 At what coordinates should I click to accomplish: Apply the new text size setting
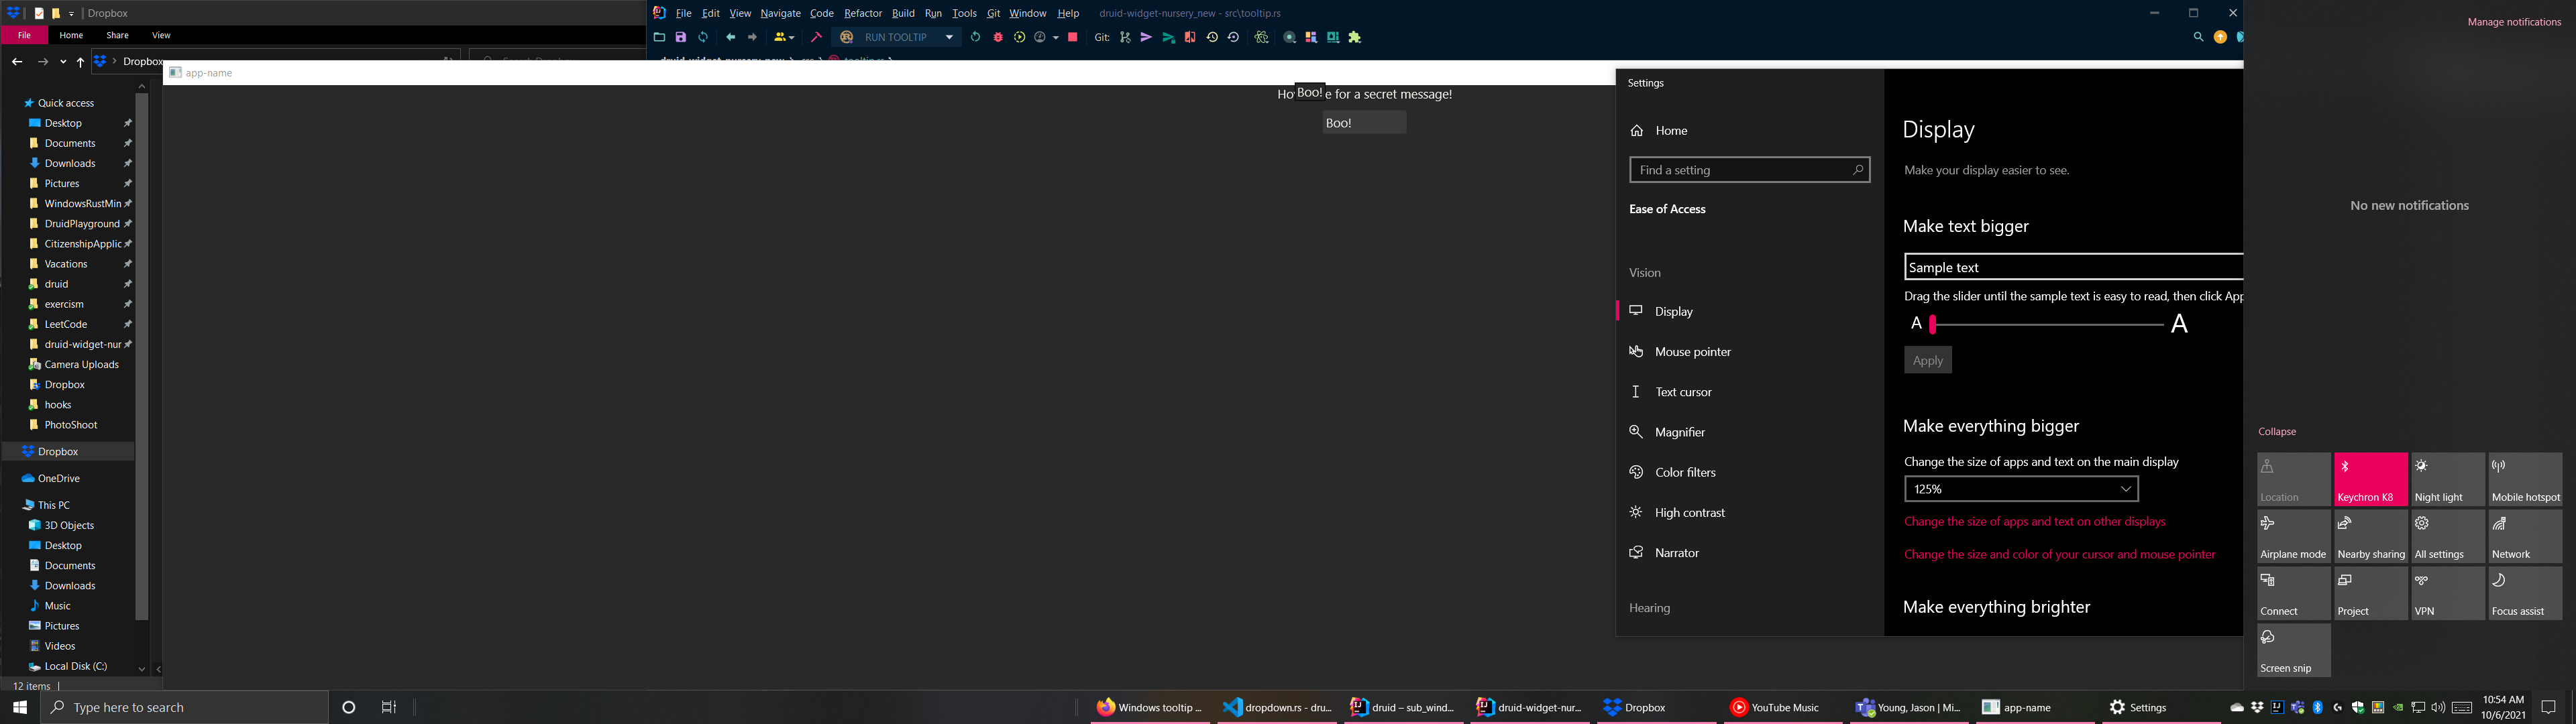pos(1927,360)
